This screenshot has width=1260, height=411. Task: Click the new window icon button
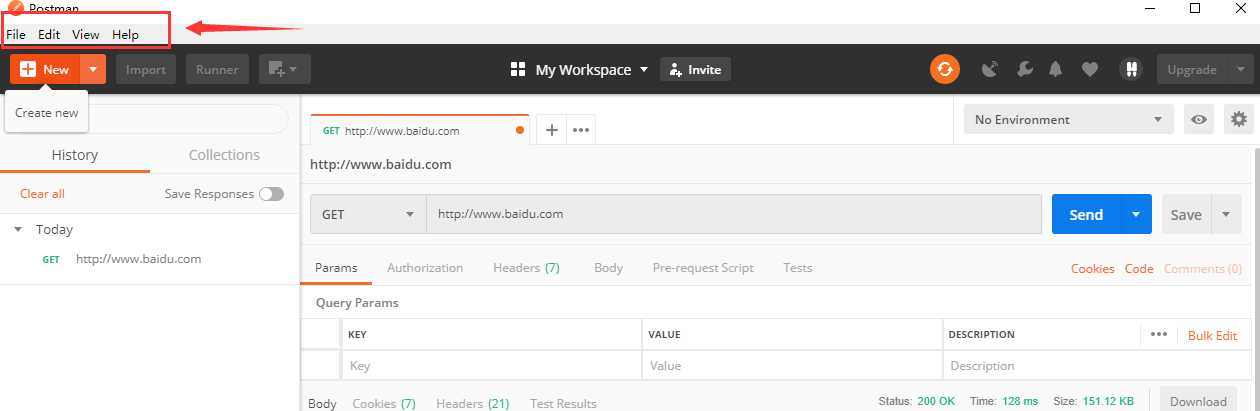pos(285,69)
